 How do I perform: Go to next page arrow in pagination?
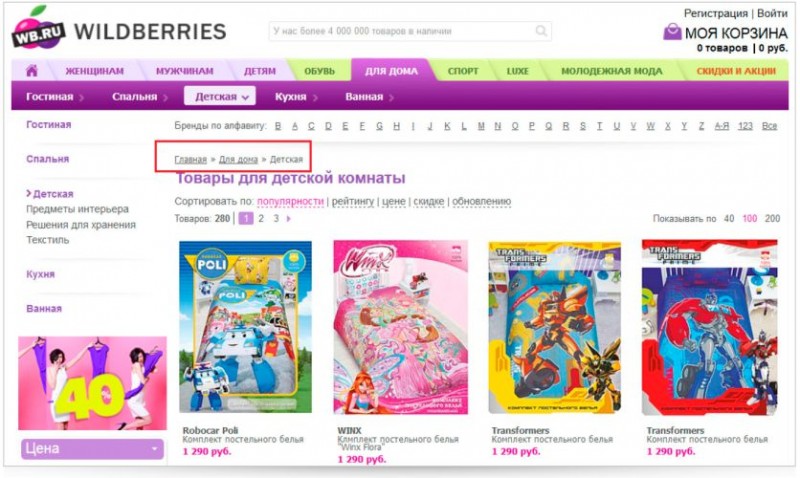[289, 218]
